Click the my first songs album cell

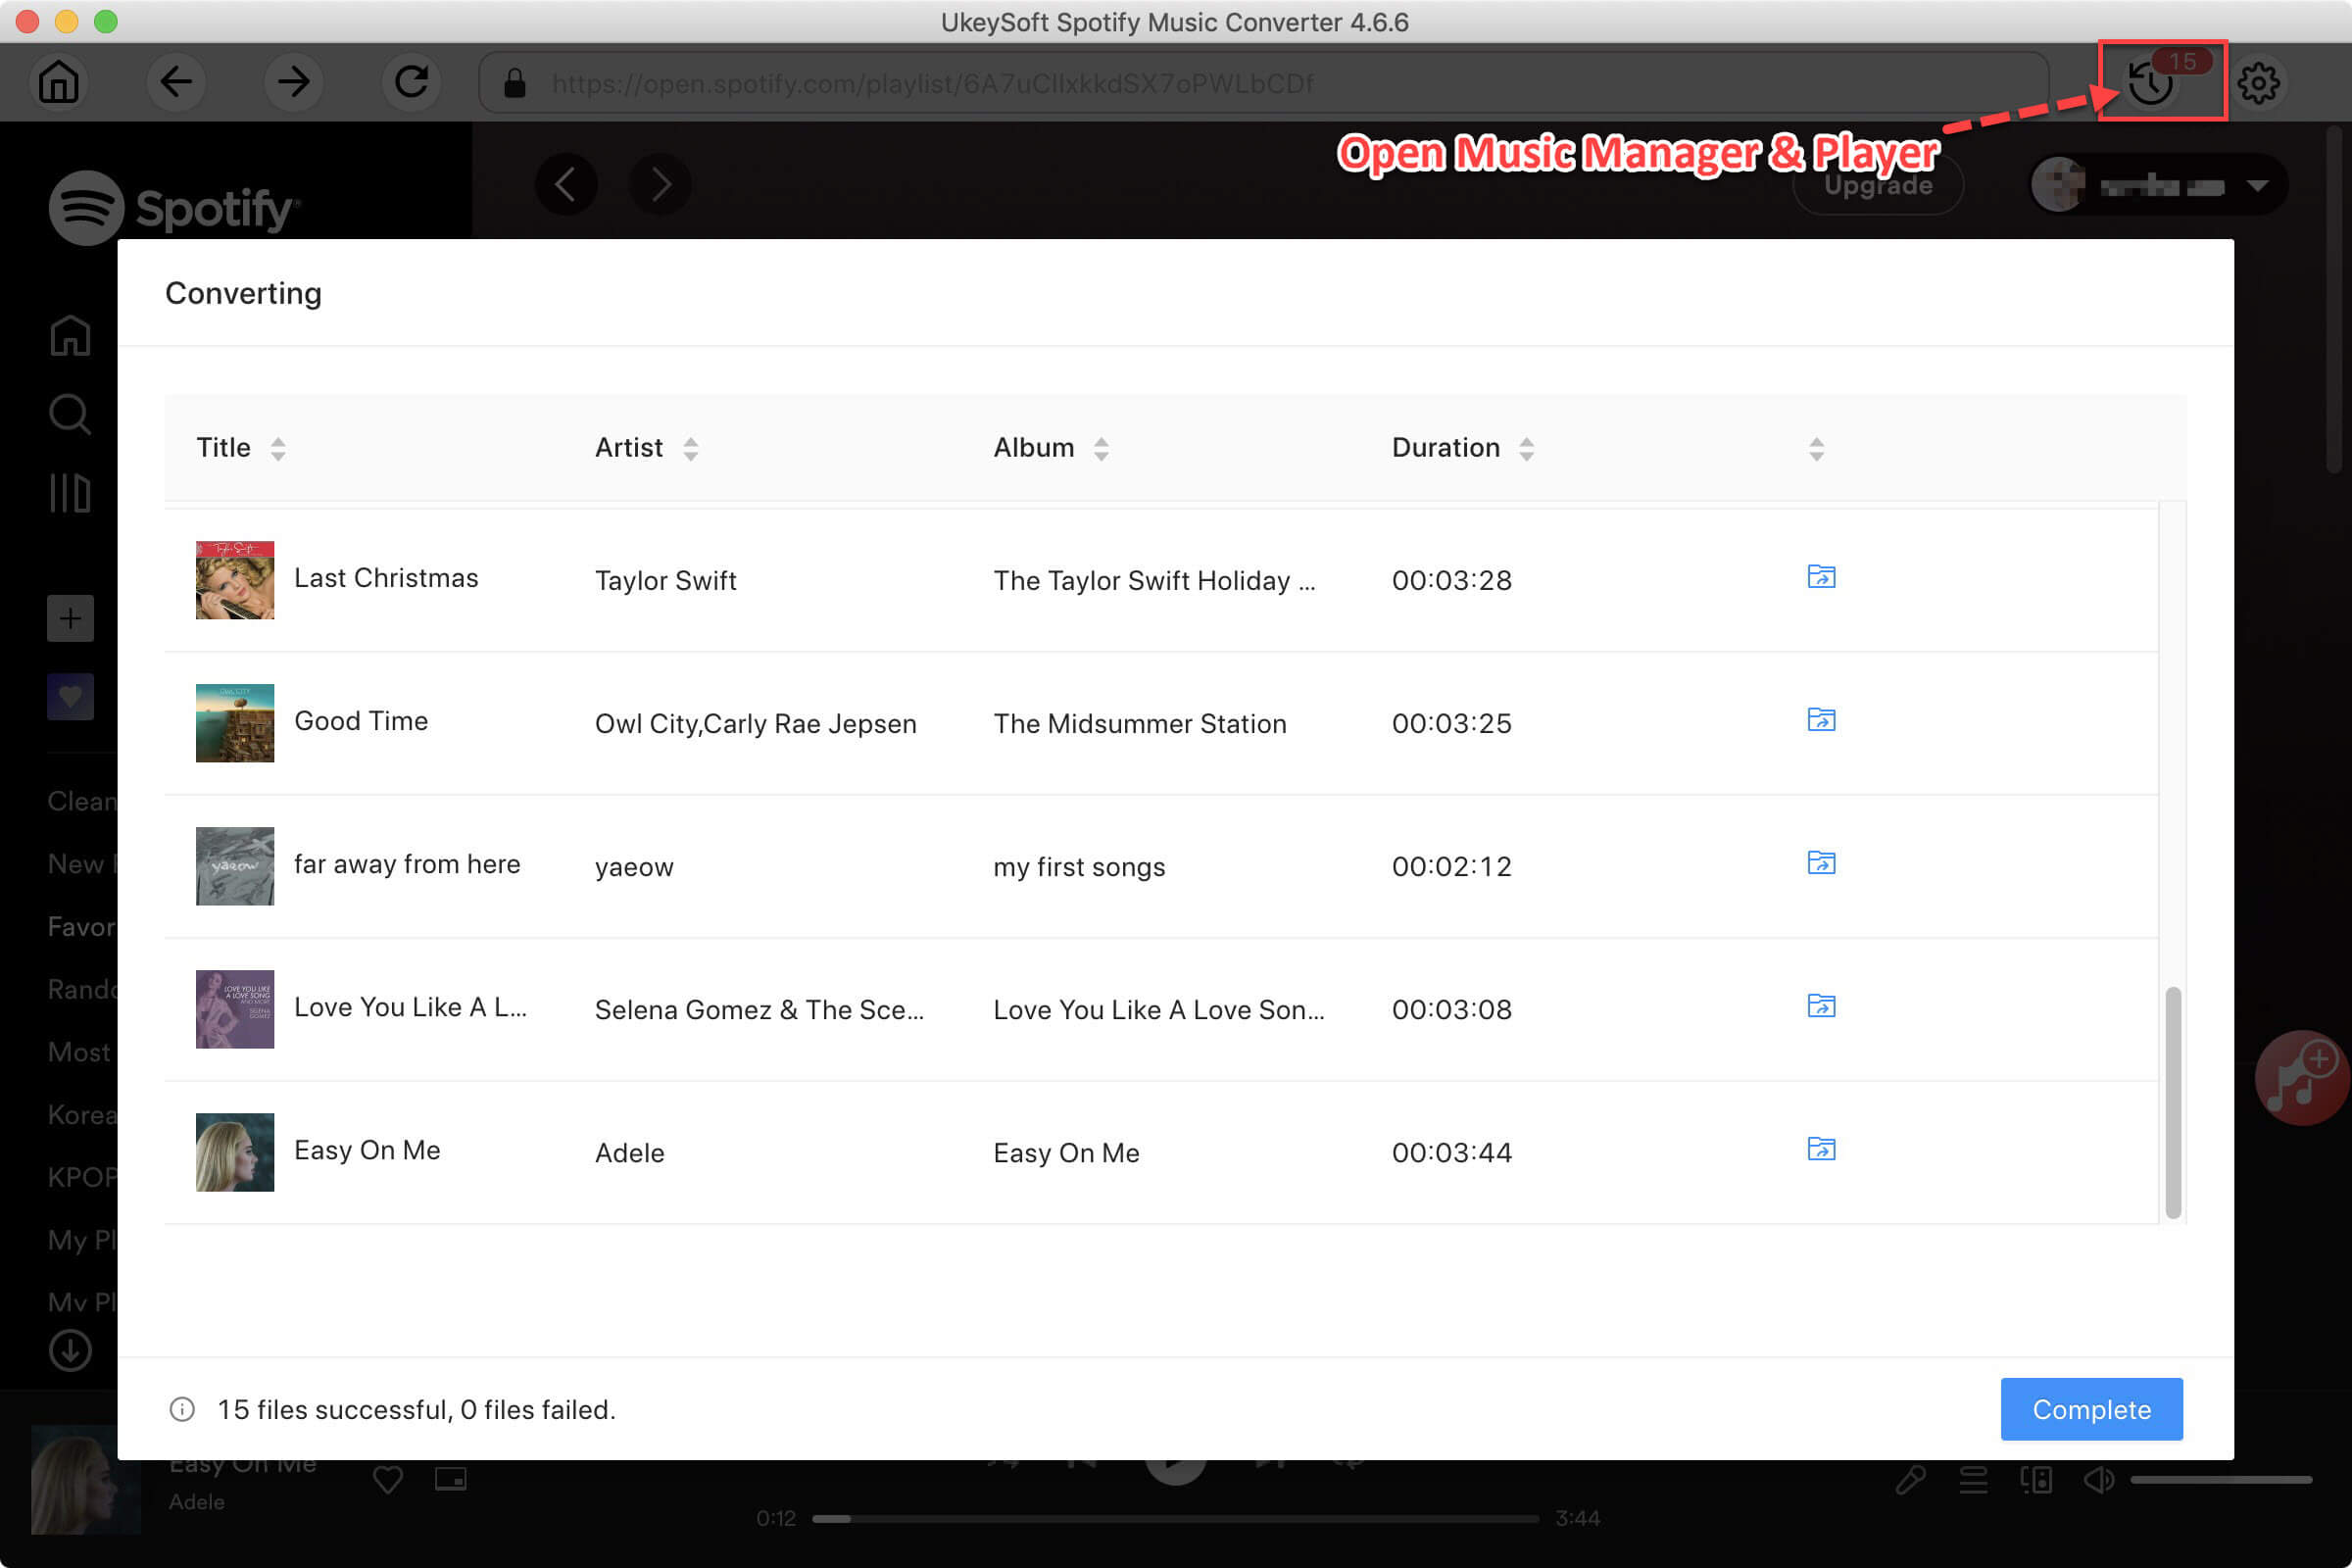coord(1079,866)
